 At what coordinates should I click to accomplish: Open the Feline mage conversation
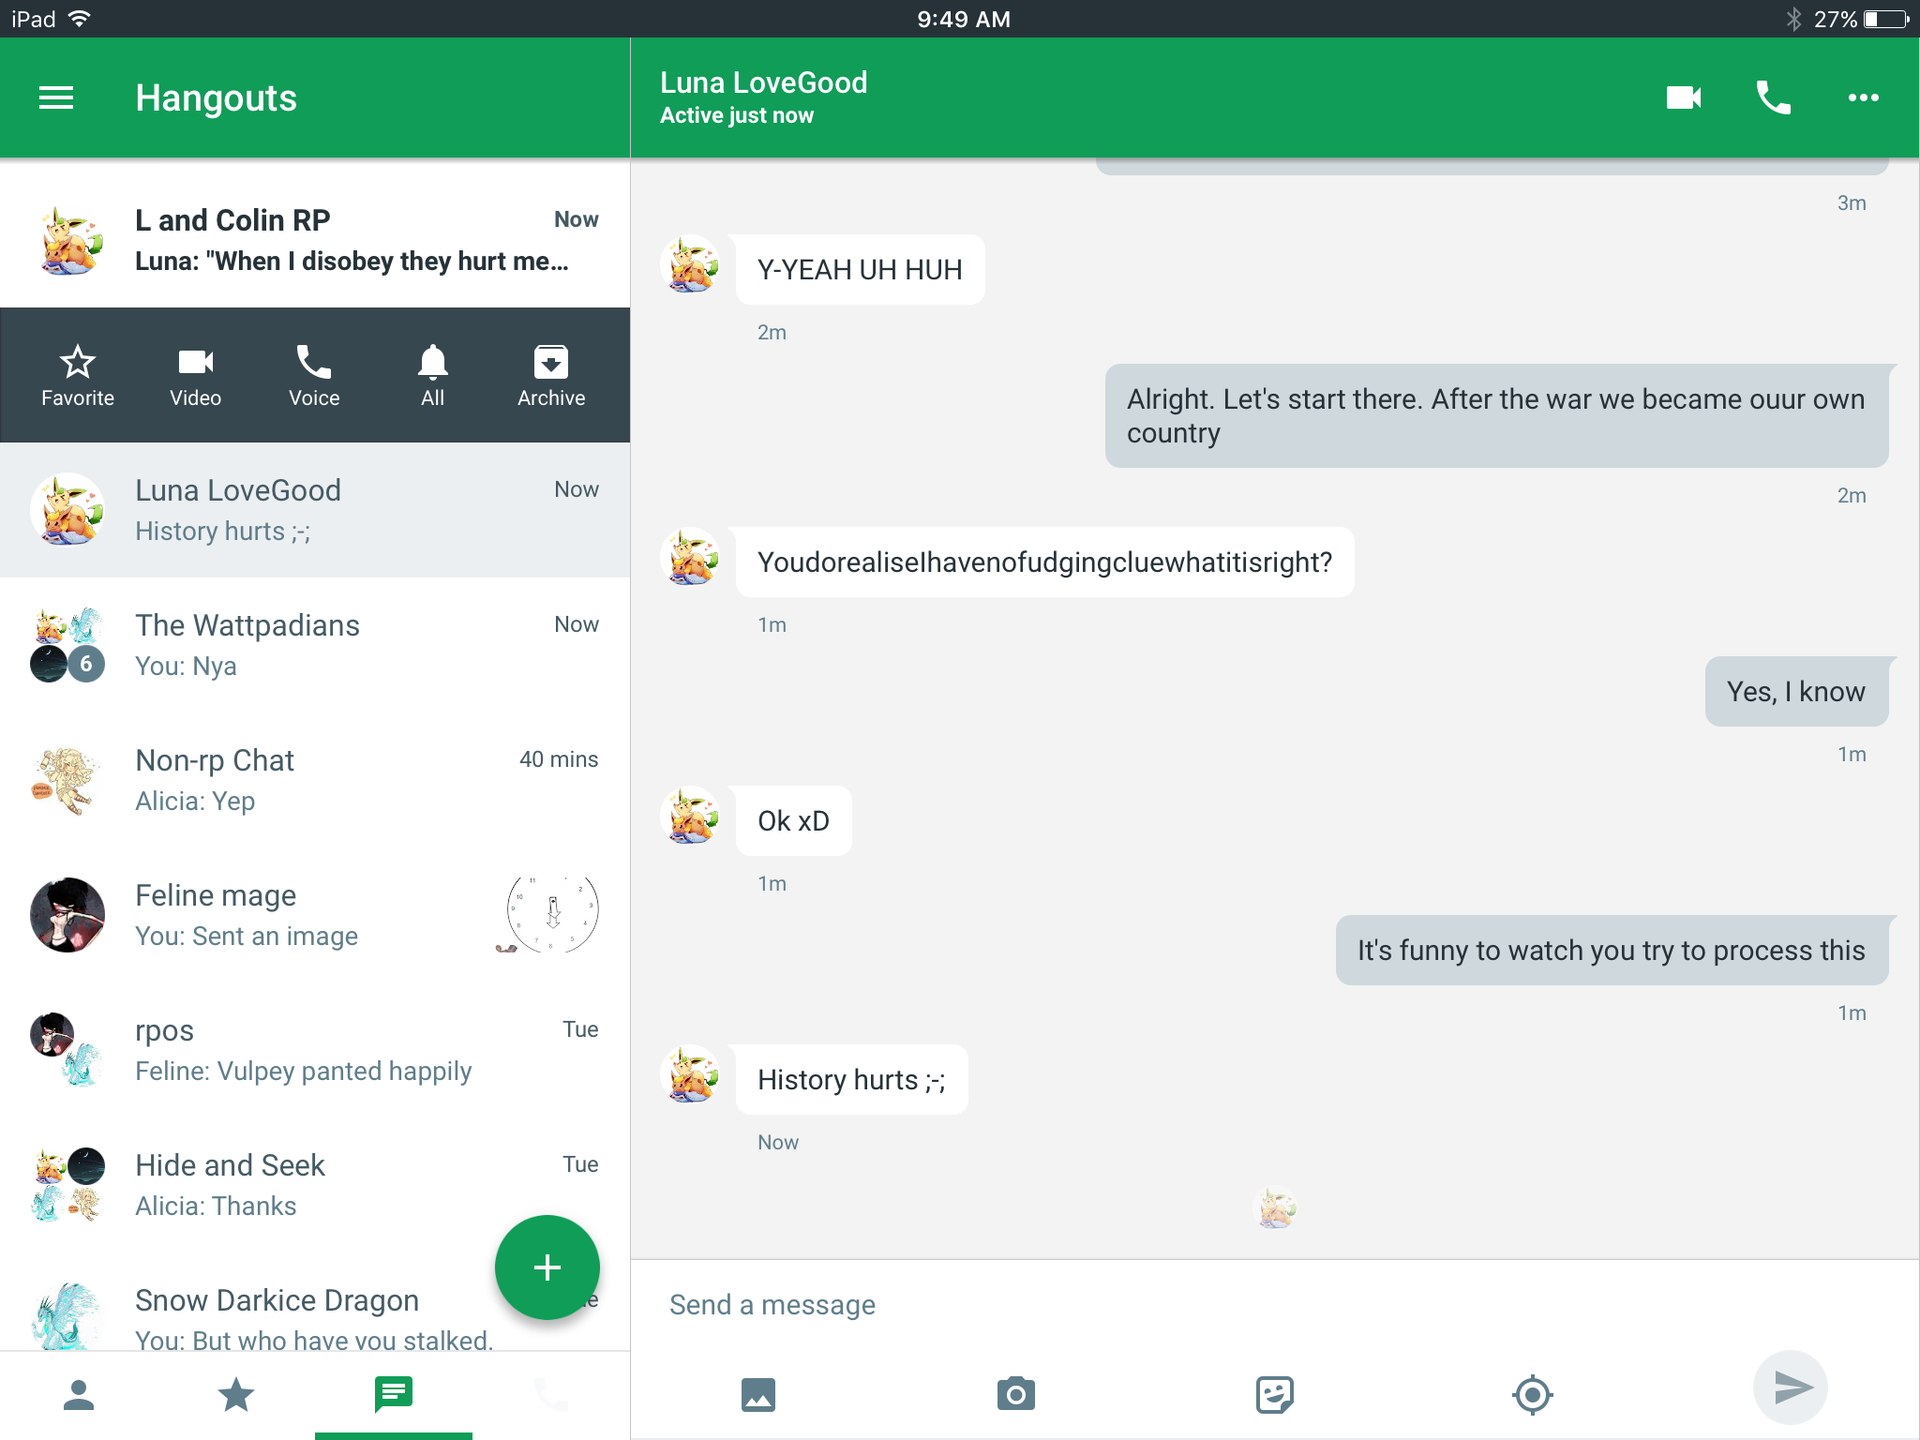coord(315,915)
